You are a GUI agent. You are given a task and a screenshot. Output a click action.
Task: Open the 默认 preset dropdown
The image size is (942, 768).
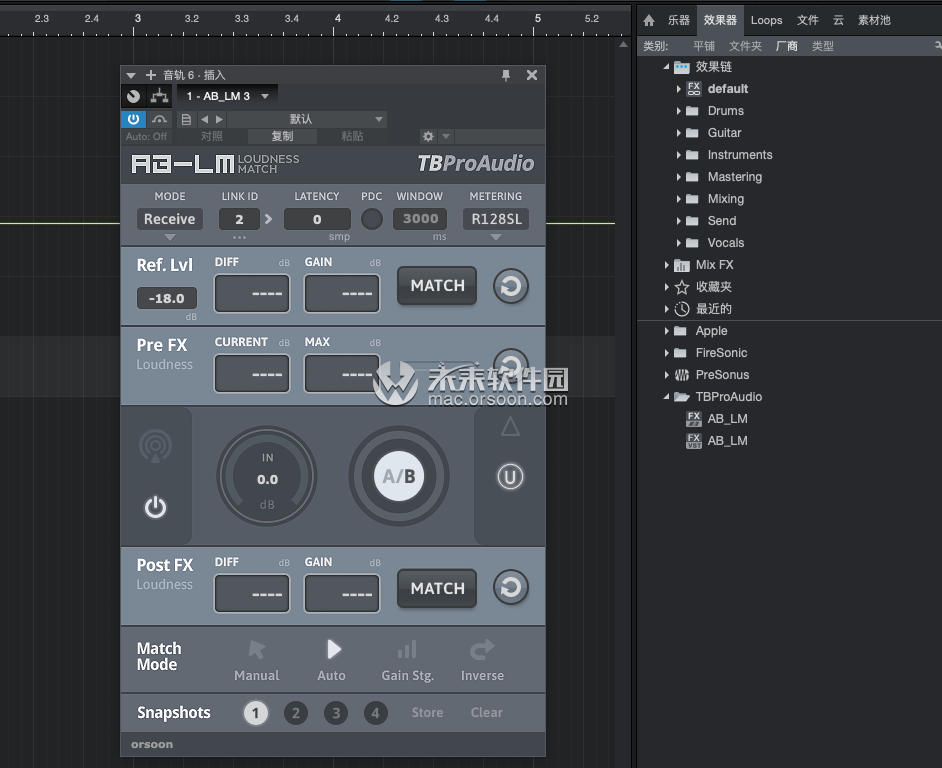pos(307,120)
